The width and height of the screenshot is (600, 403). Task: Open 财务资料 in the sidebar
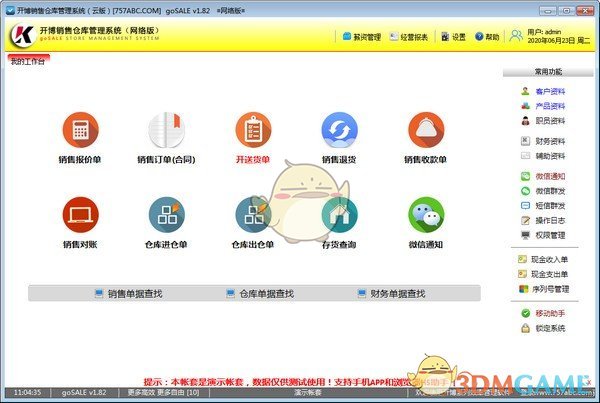tap(543, 141)
